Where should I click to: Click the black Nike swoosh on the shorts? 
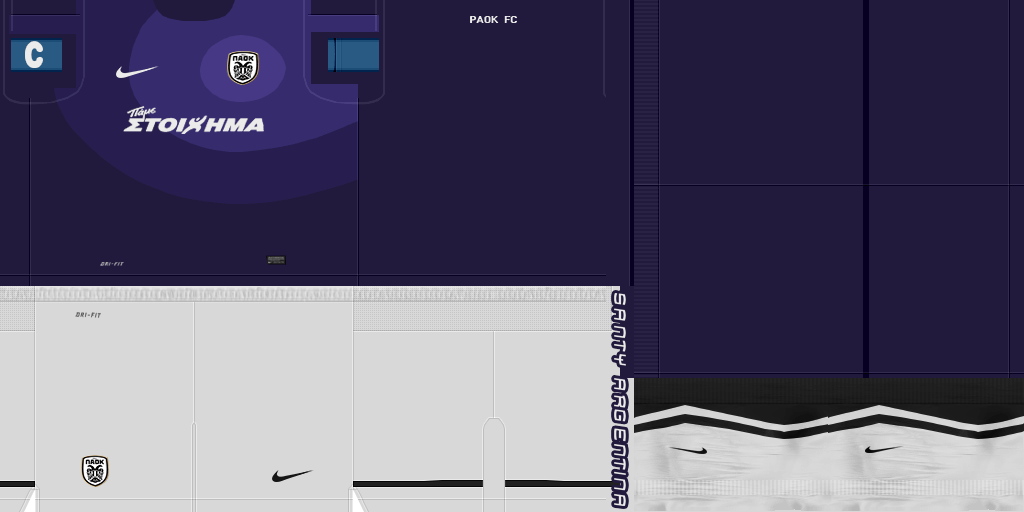(x=291, y=476)
